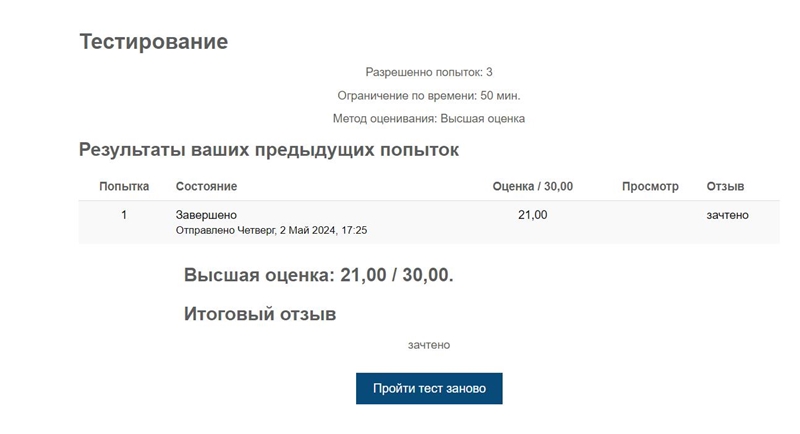Click the "Попытка" column header
The height and width of the screenshot is (434, 800).
click(124, 186)
